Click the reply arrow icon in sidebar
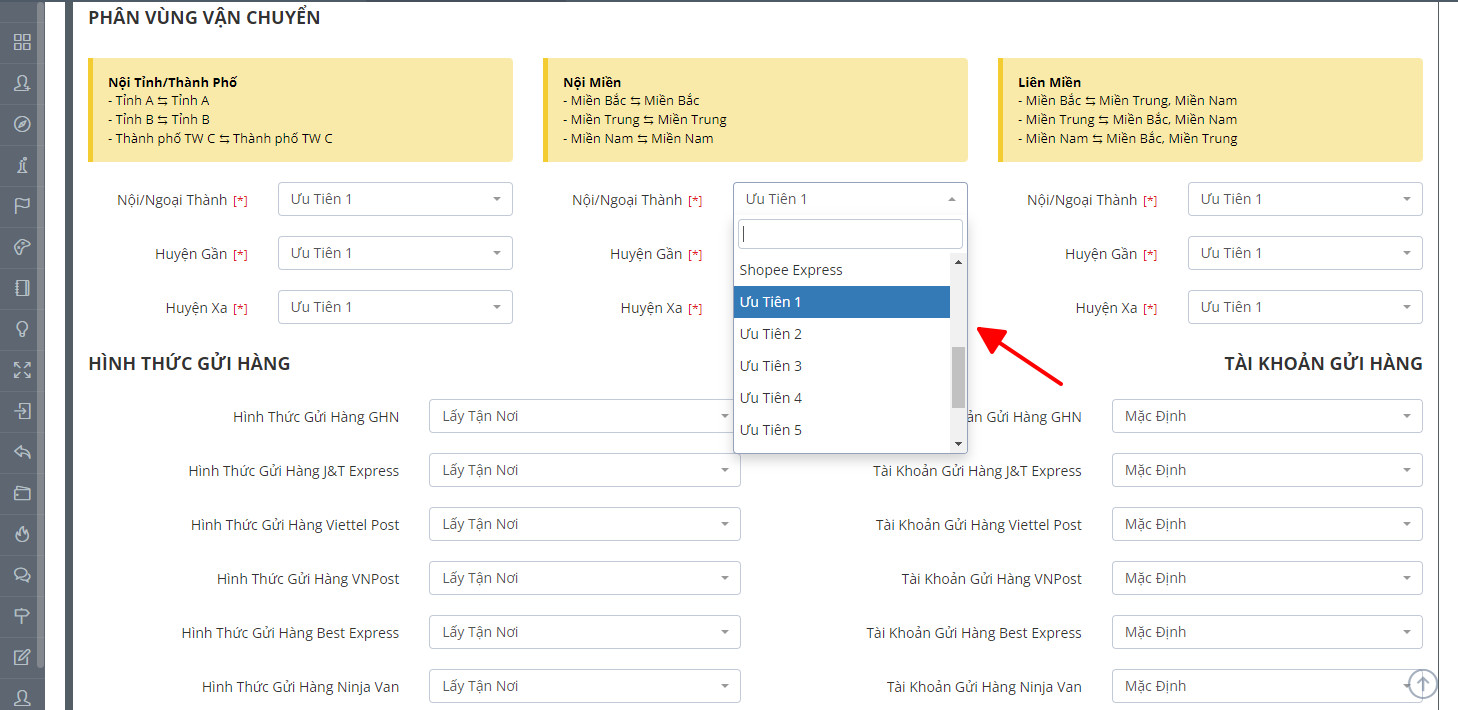Image resolution: width=1458 pixels, height=710 pixels. (x=22, y=452)
